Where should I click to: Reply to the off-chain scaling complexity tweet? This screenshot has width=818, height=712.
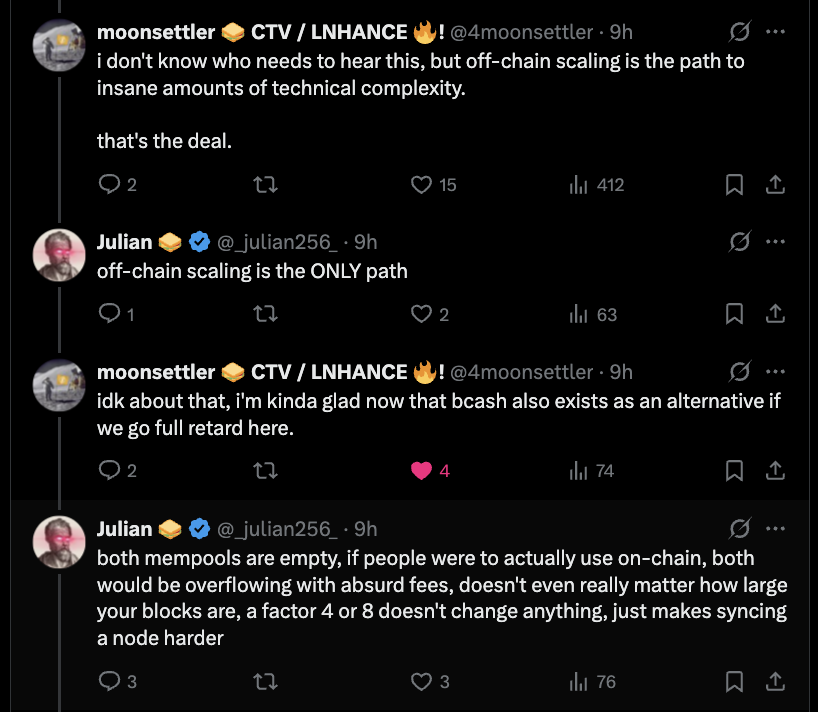pos(110,185)
